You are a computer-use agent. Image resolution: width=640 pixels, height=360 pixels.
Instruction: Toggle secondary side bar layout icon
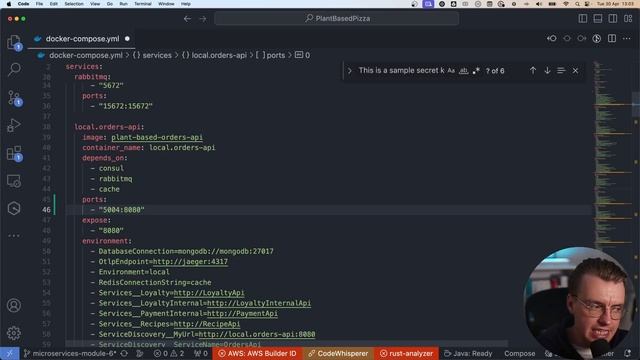pyautogui.click(x=613, y=18)
